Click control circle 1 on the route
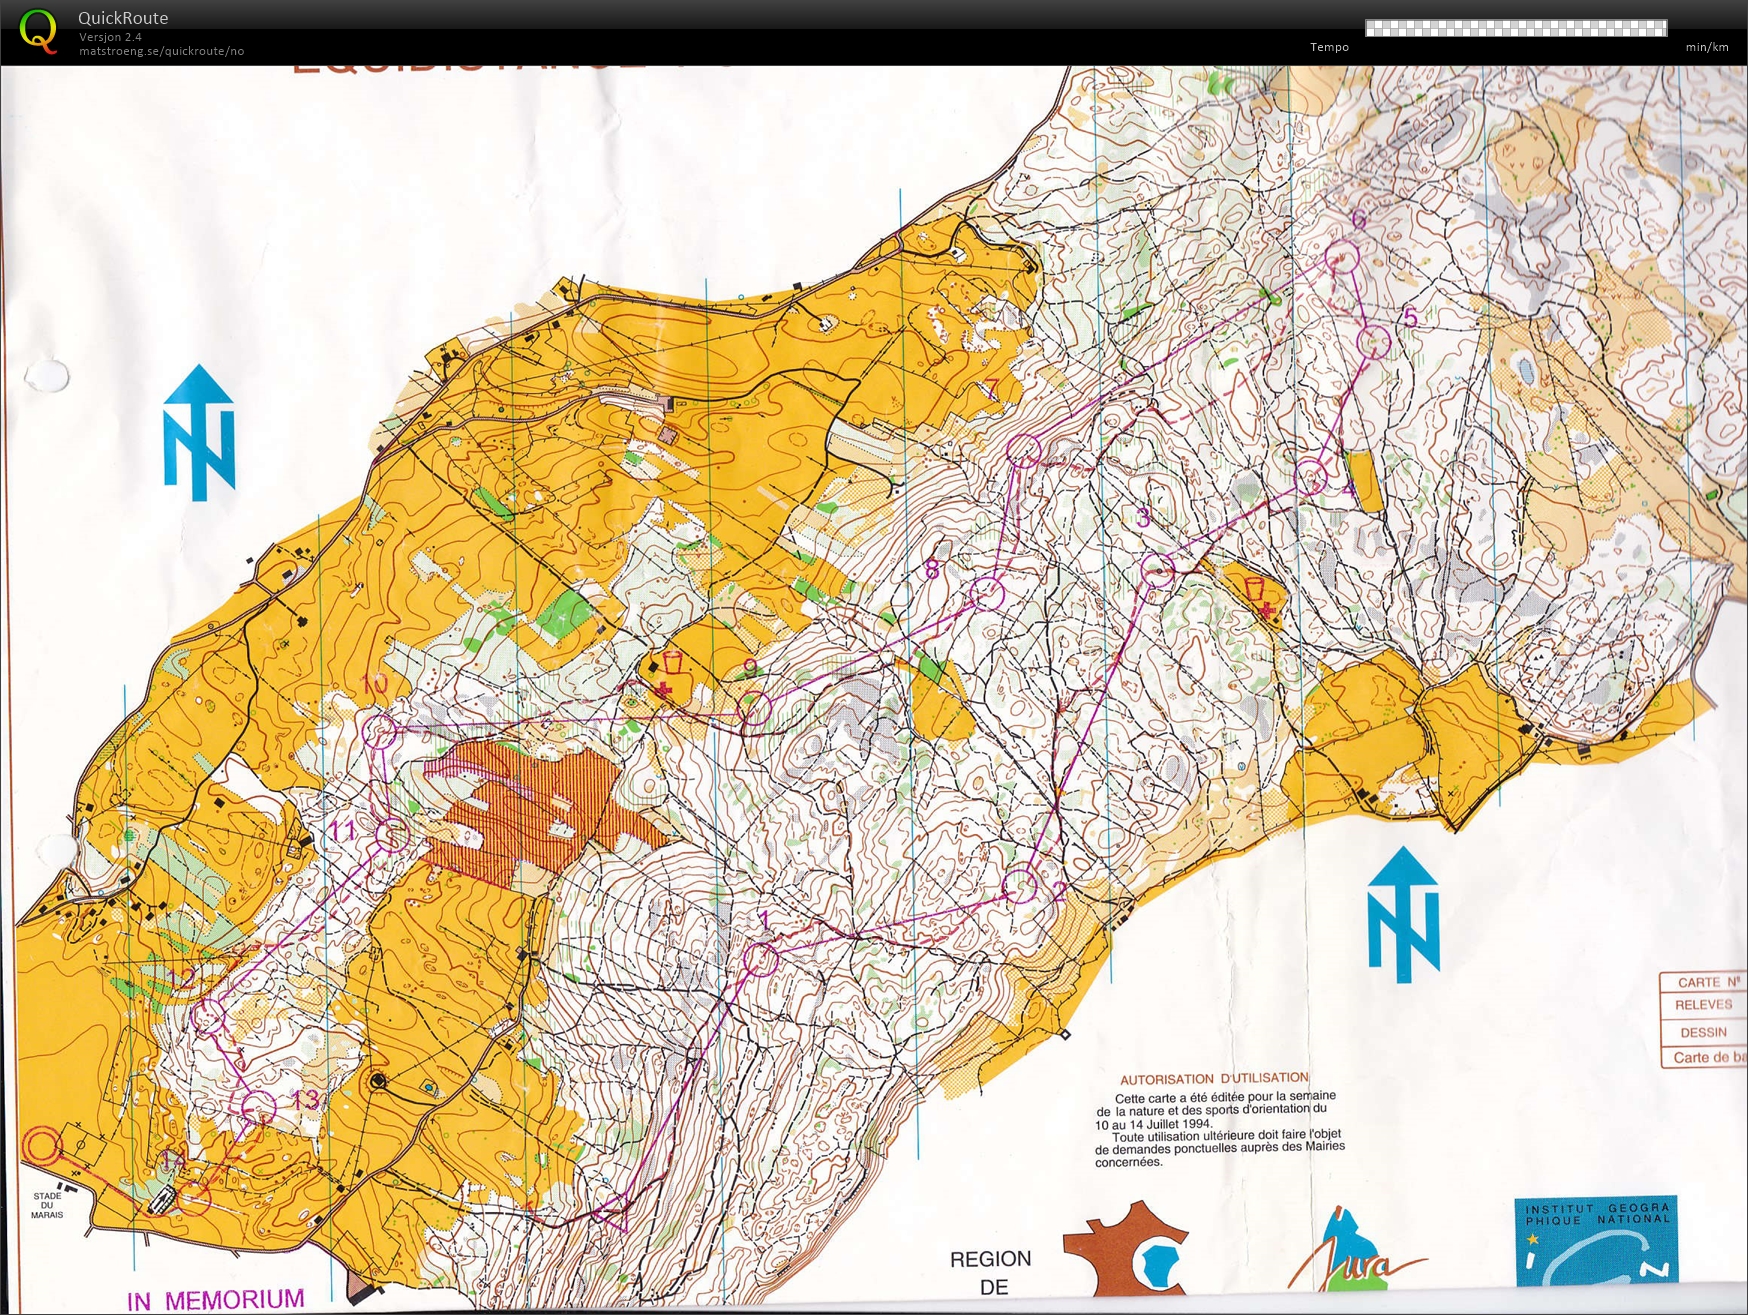Image resolution: width=1748 pixels, height=1315 pixels. coord(761,959)
